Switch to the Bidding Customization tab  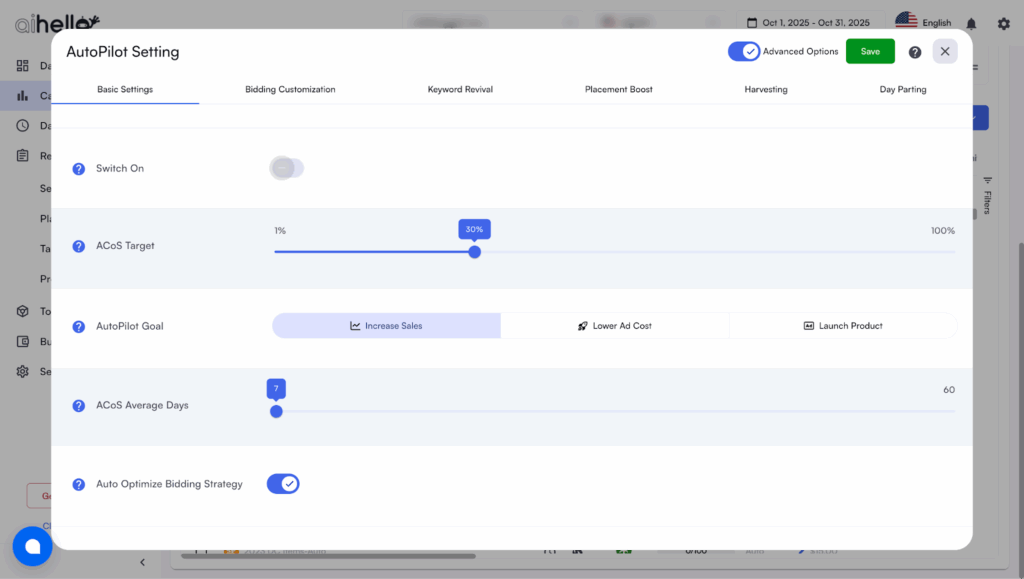[290, 89]
